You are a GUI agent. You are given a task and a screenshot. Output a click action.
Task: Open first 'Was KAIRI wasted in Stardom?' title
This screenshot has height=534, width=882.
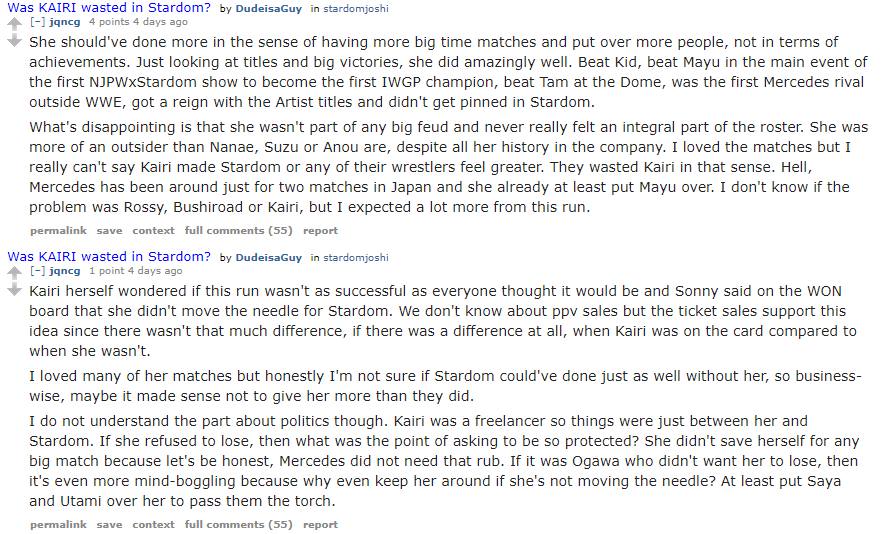pos(109,8)
